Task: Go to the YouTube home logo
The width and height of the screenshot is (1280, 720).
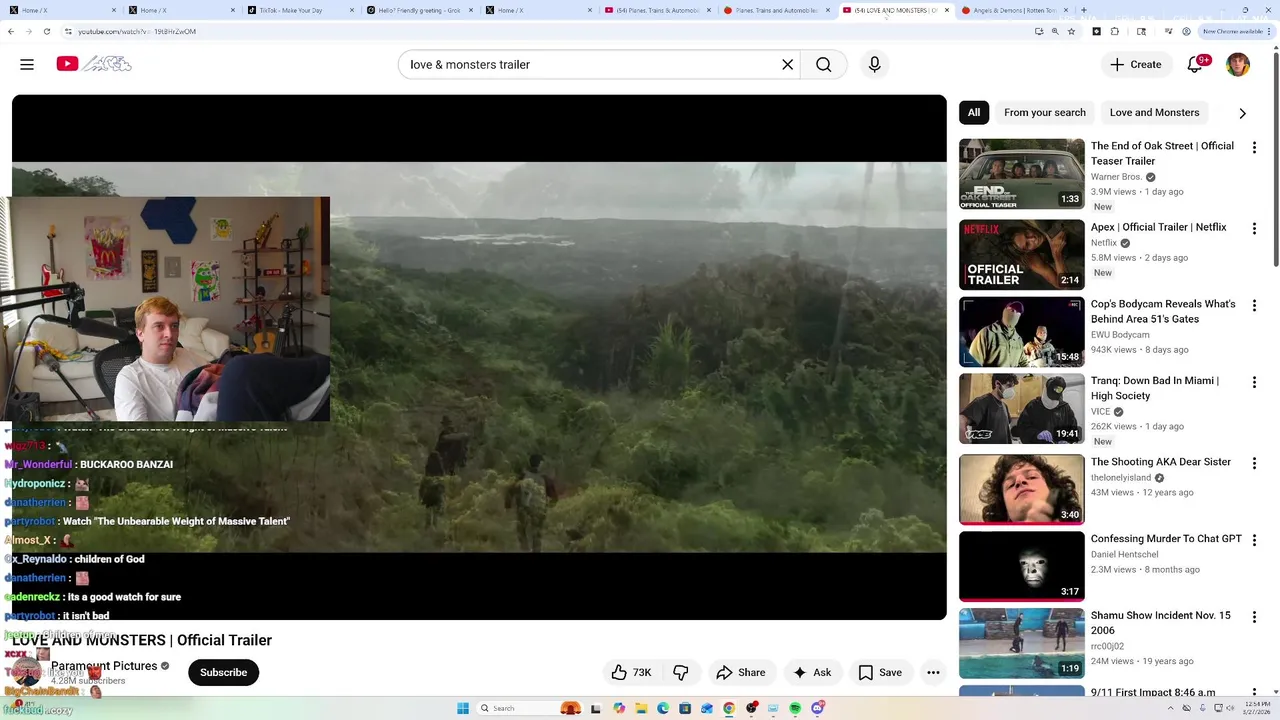Action: click(x=94, y=64)
